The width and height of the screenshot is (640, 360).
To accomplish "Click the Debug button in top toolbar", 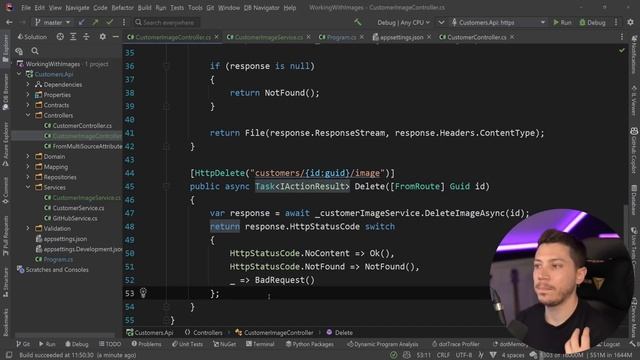I will [592, 22].
